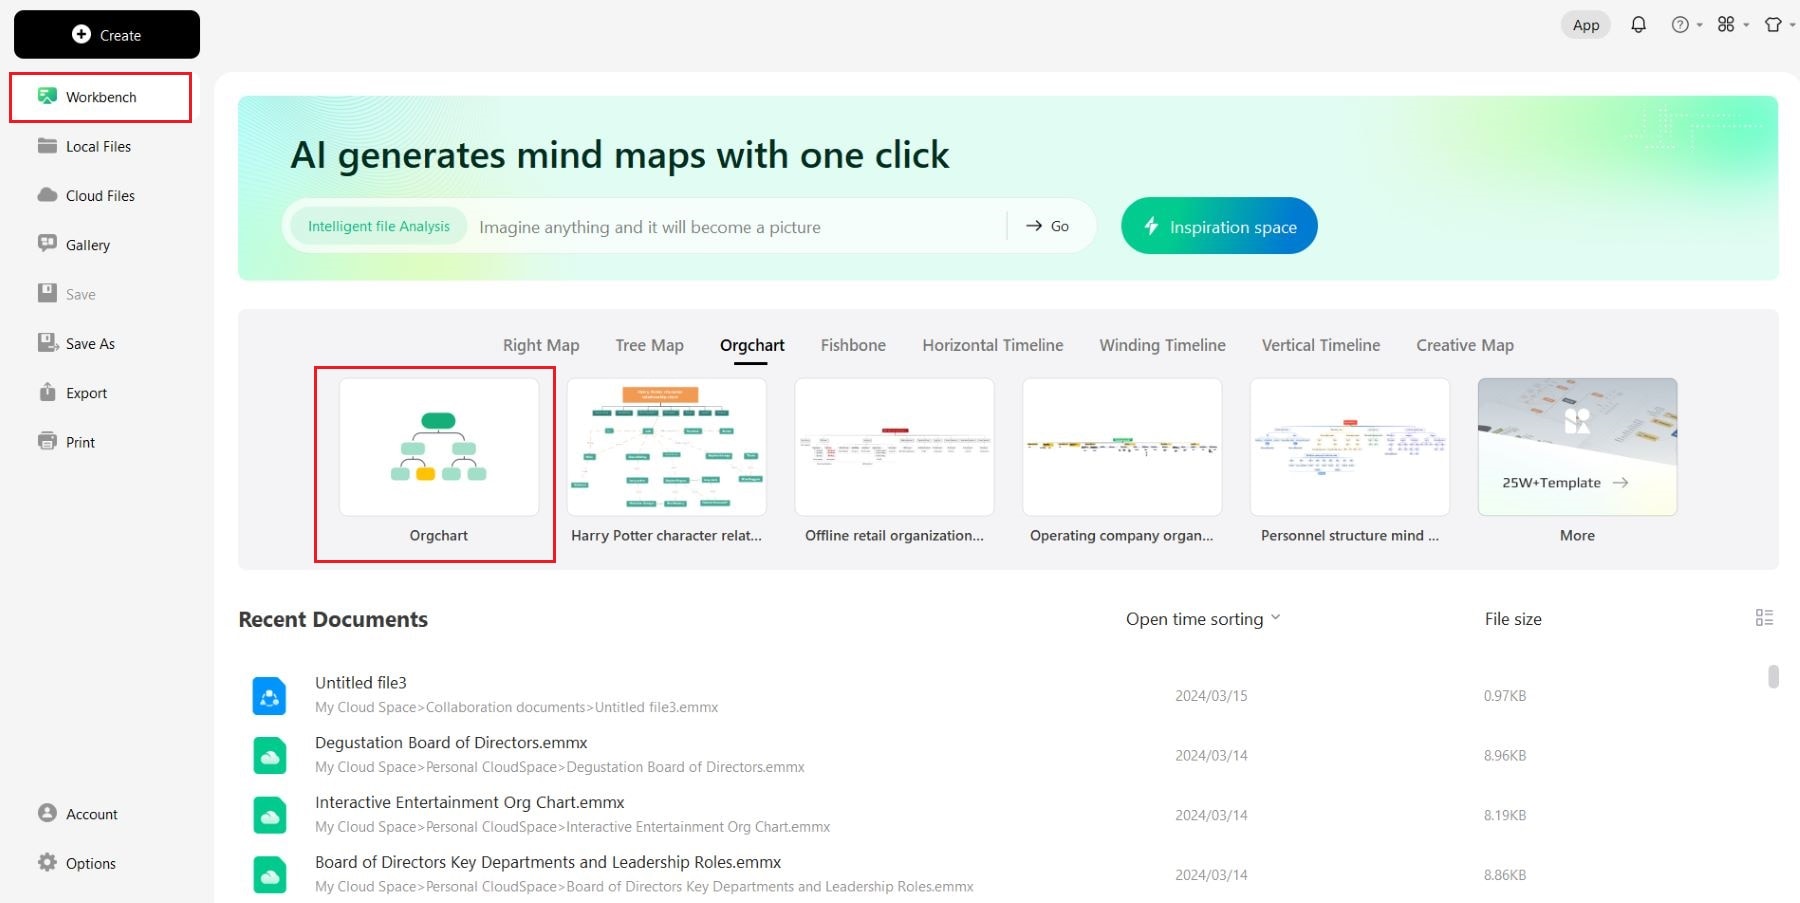Open Harry Potter character template

(667, 447)
